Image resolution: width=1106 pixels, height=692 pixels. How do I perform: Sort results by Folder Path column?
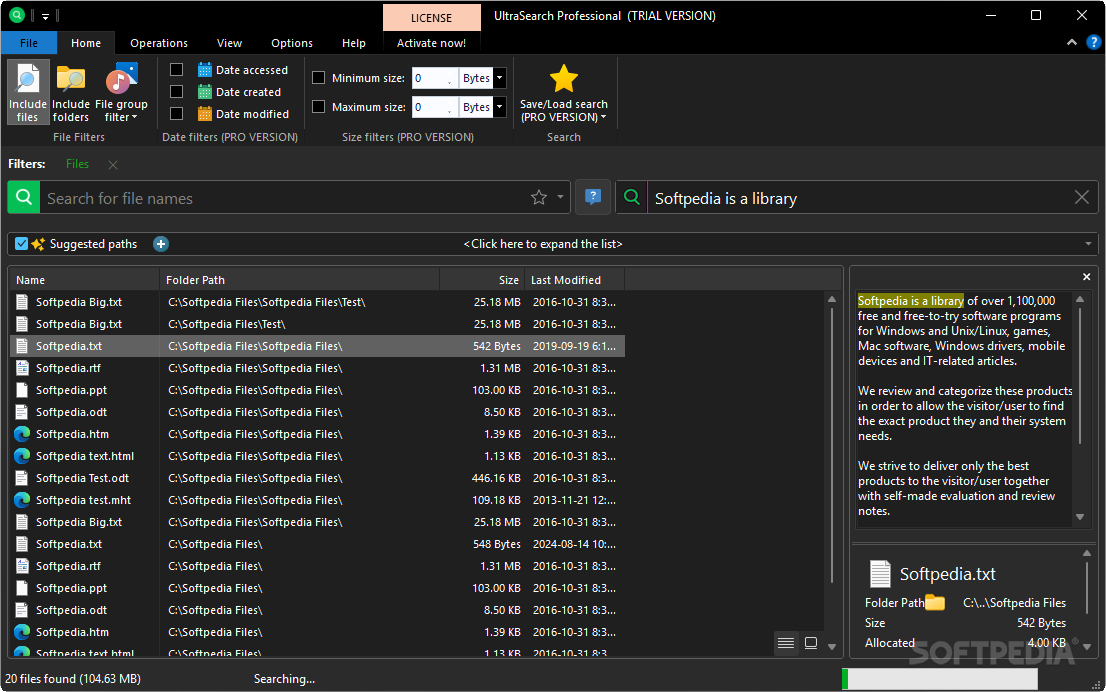coord(300,280)
